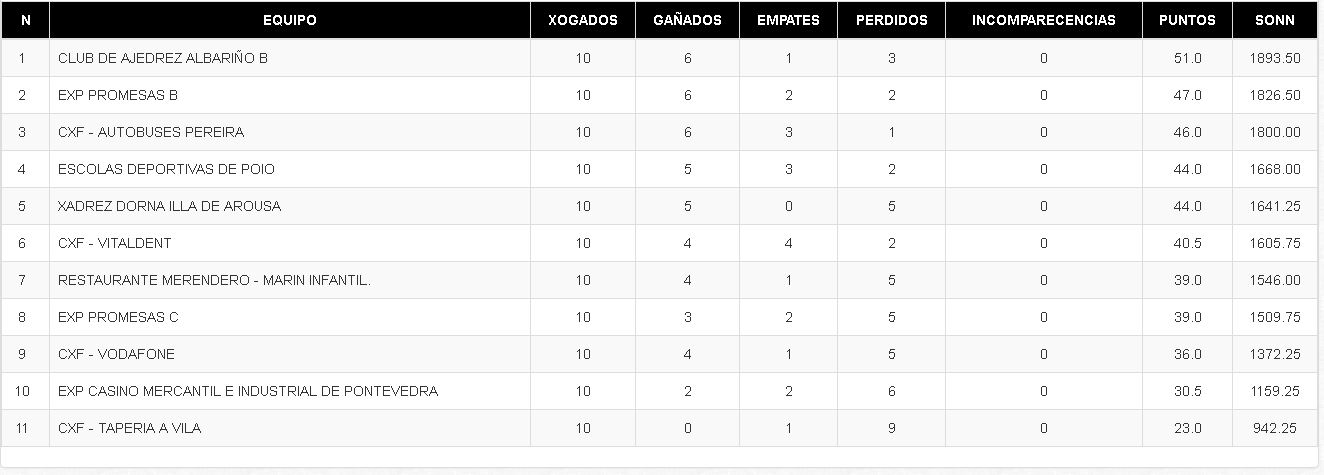Select team EXP PROMESAS C
Image resolution: width=1324 pixels, height=475 pixels.
(x=118, y=317)
